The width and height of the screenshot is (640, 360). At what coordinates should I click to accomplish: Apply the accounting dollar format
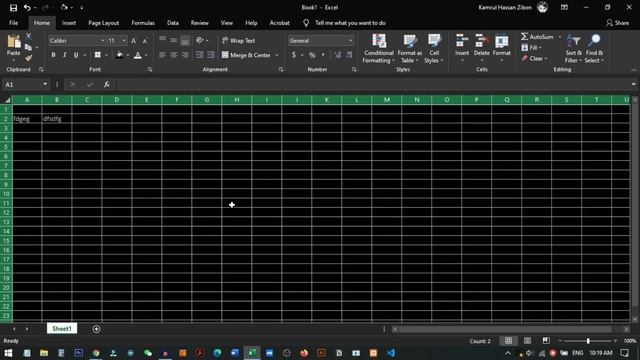coord(294,55)
